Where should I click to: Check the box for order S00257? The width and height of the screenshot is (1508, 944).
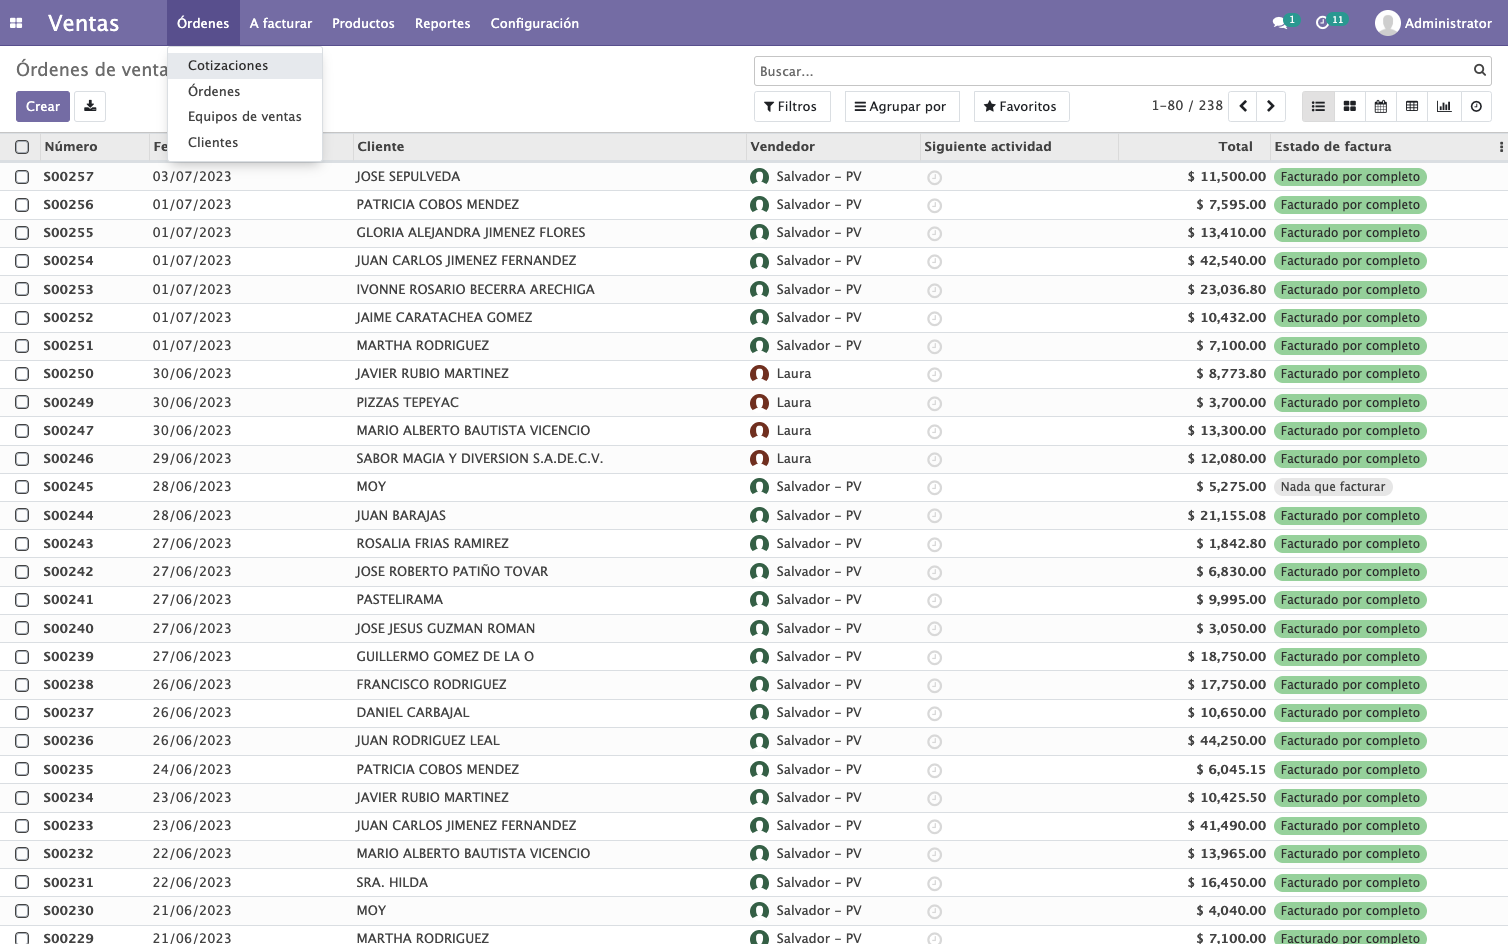point(22,177)
